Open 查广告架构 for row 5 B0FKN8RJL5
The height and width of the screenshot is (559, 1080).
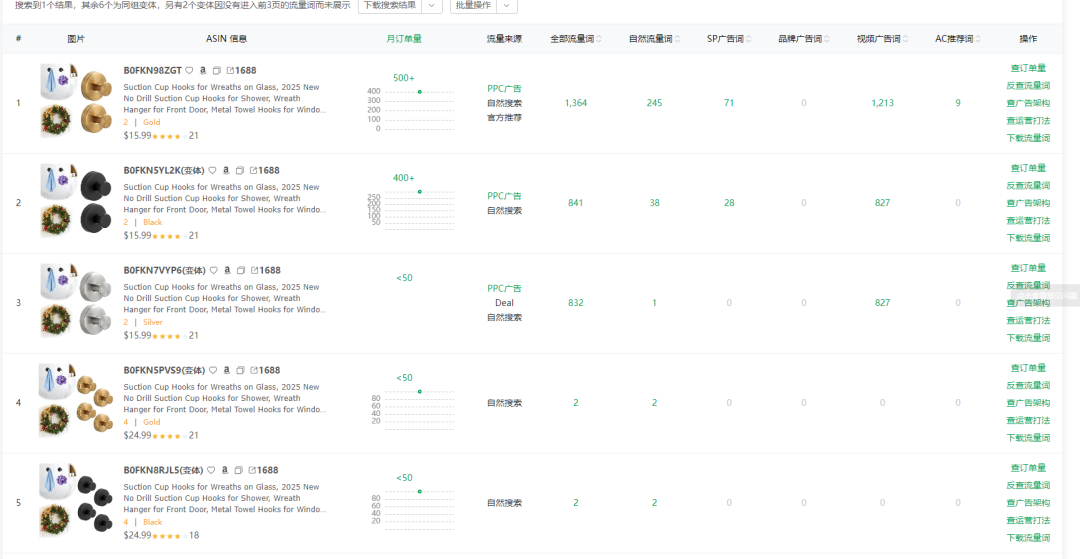tap(1028, 503)
